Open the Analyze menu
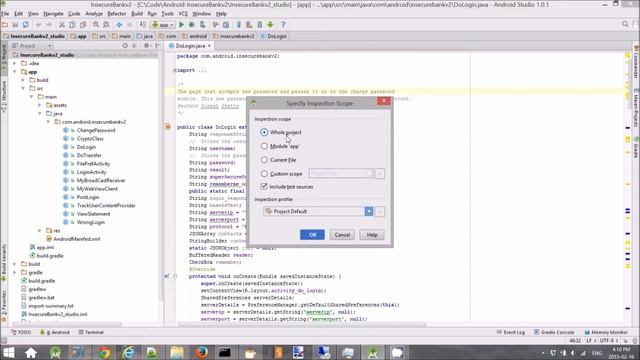The width and height of the screenshot is (640, 360). (94, 14)
